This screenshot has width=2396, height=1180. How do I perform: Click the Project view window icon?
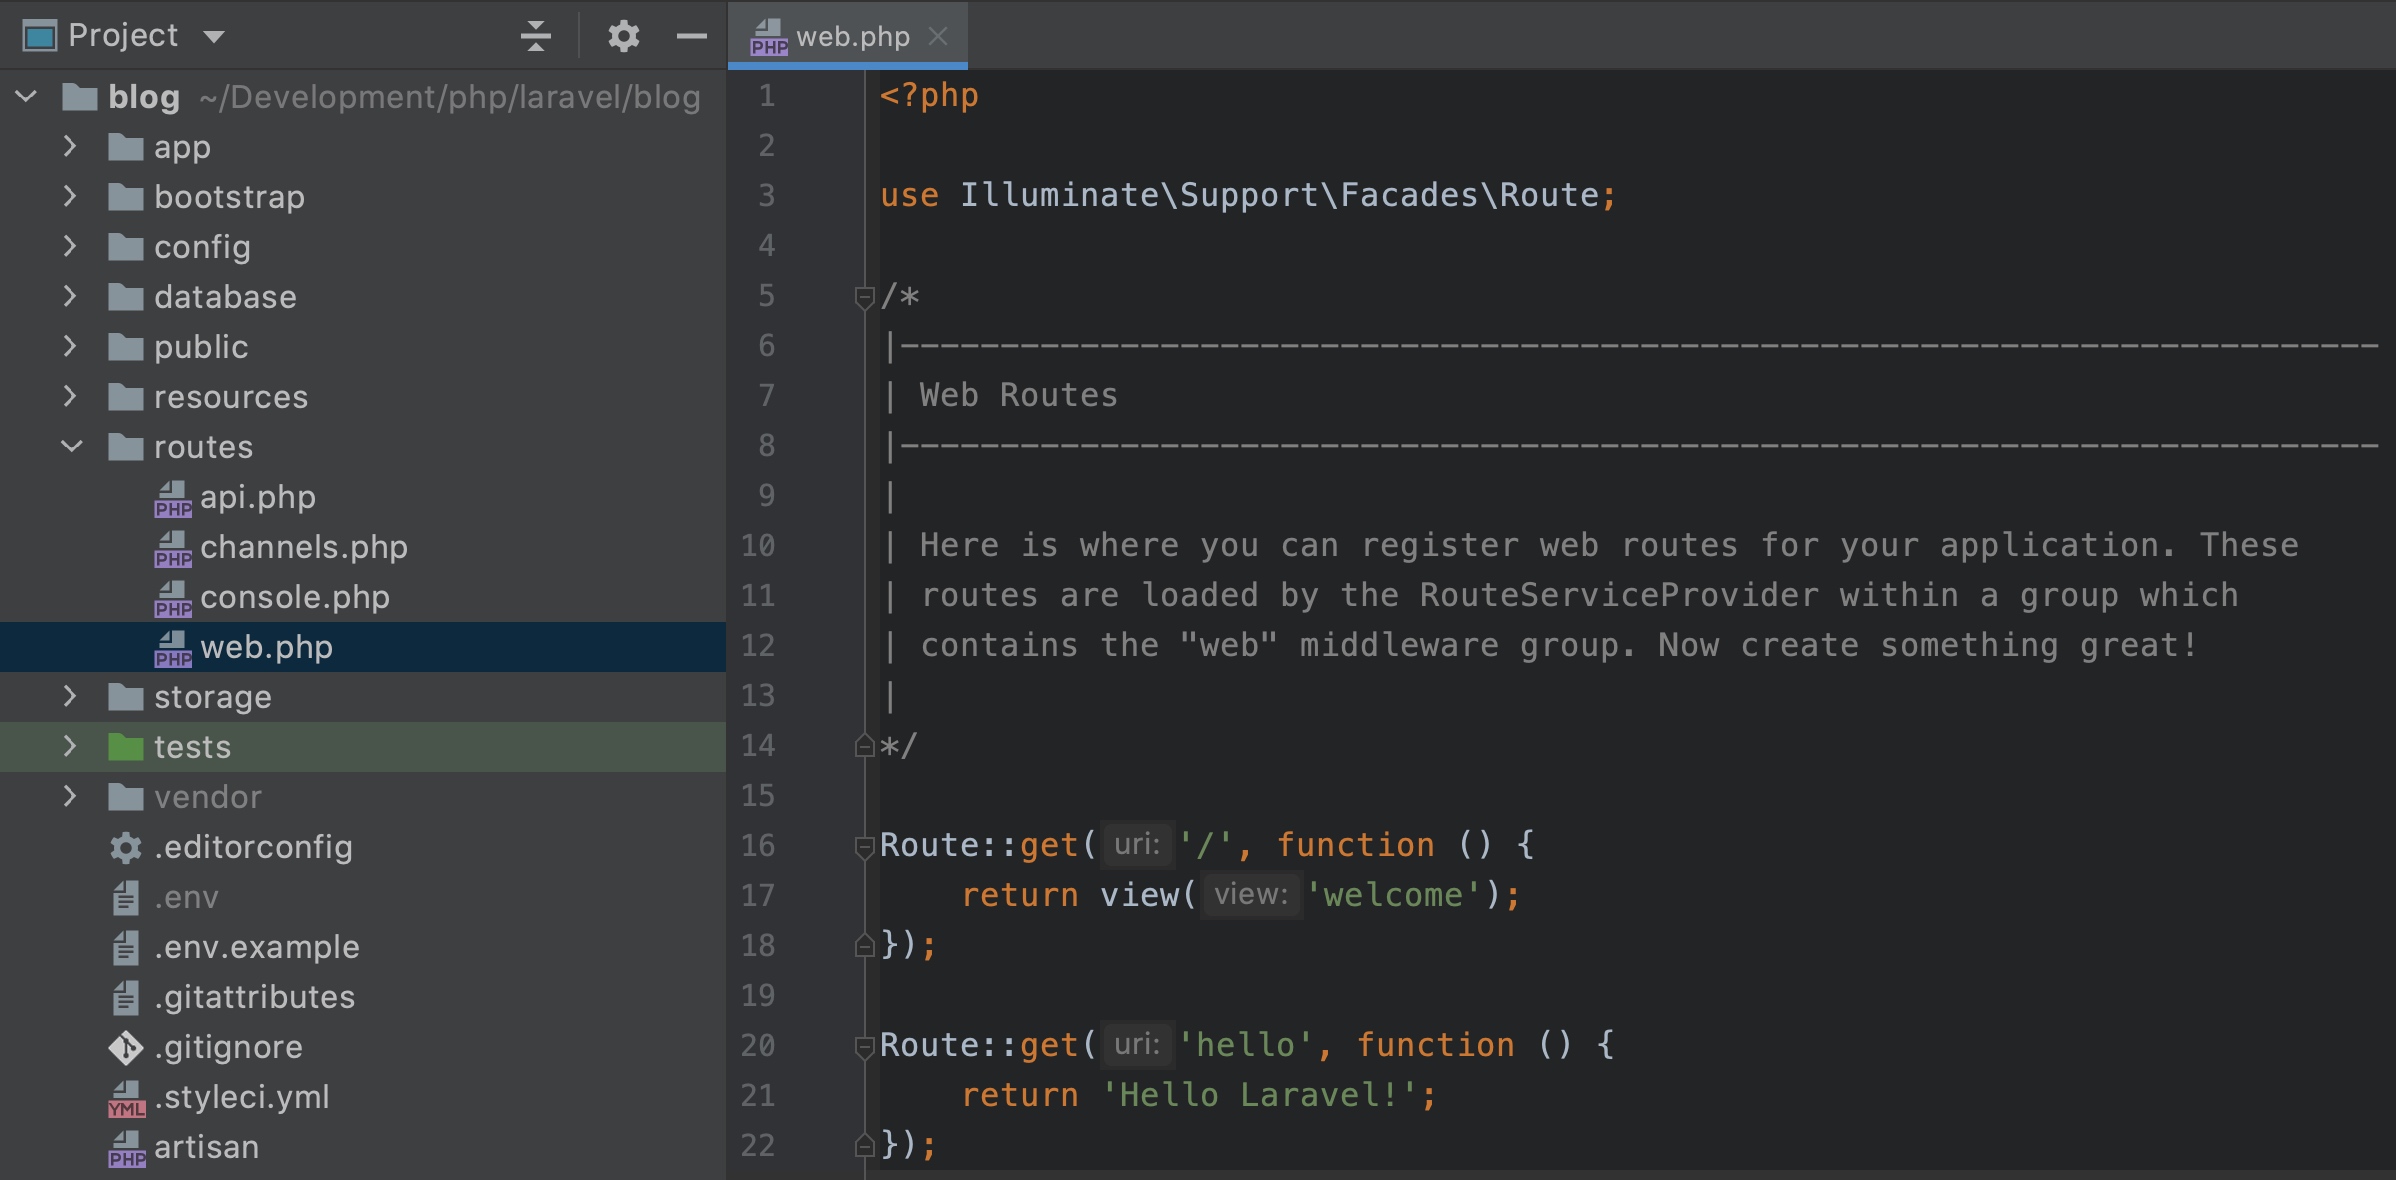pos(39,36)
